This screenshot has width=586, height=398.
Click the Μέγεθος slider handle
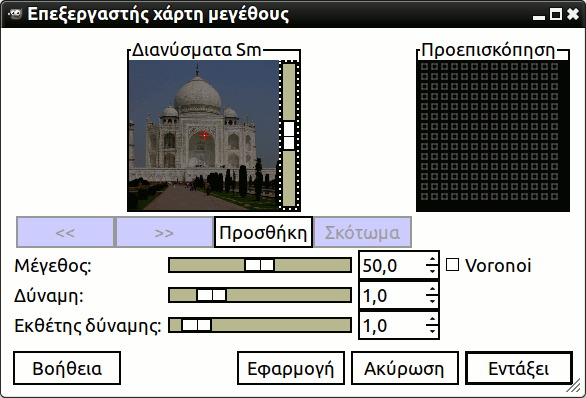coord(259,265)
